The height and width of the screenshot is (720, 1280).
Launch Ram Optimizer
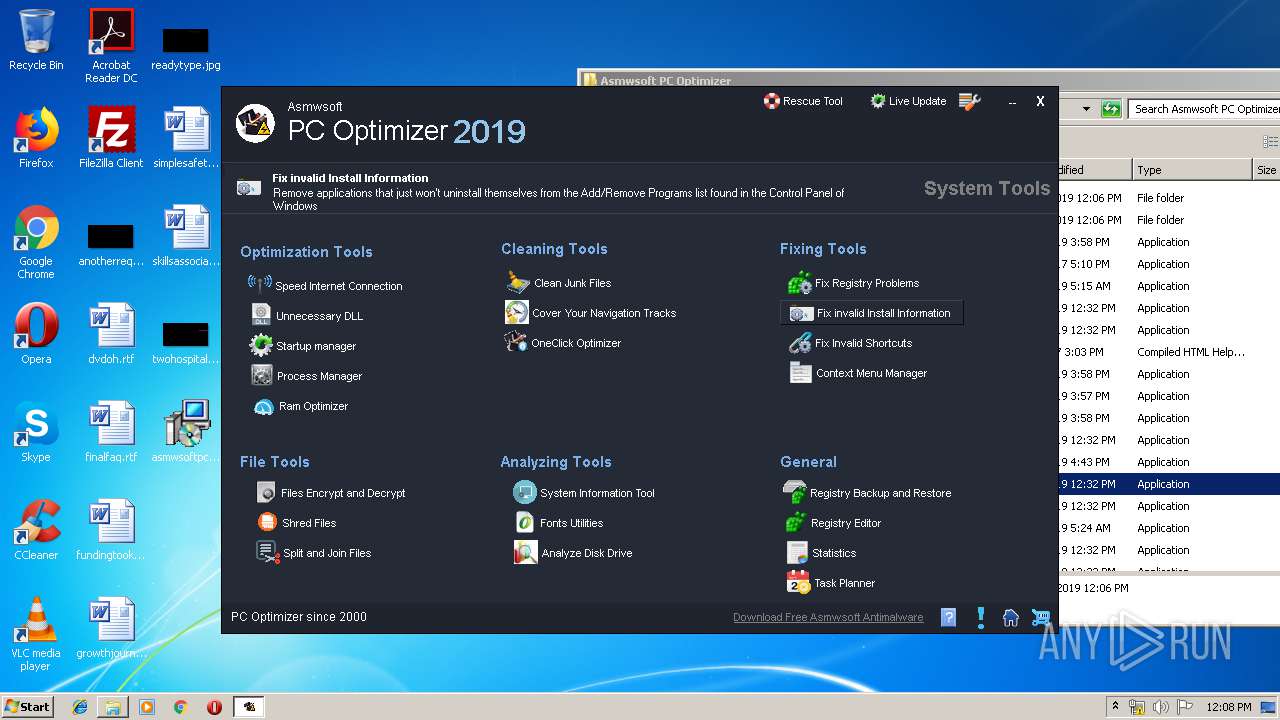click(300, 406)
